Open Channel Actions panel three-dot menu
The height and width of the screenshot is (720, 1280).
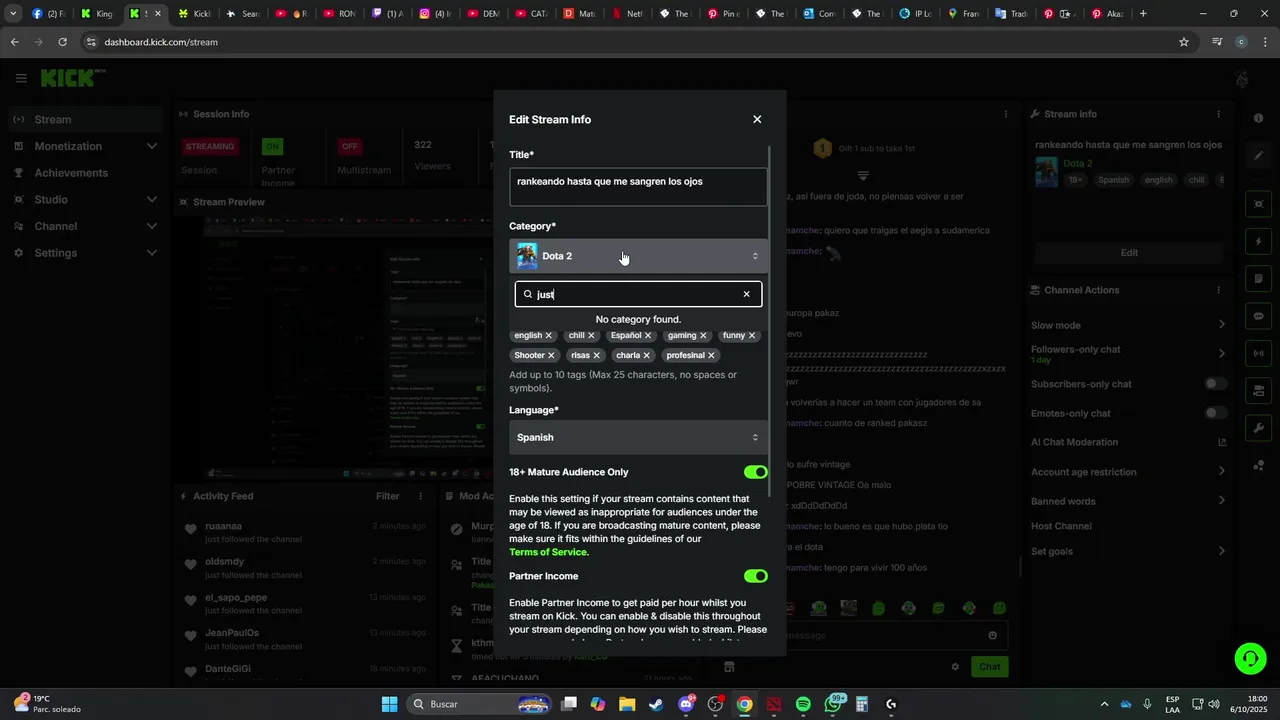pyautogui.click(x=1218, y=290)
